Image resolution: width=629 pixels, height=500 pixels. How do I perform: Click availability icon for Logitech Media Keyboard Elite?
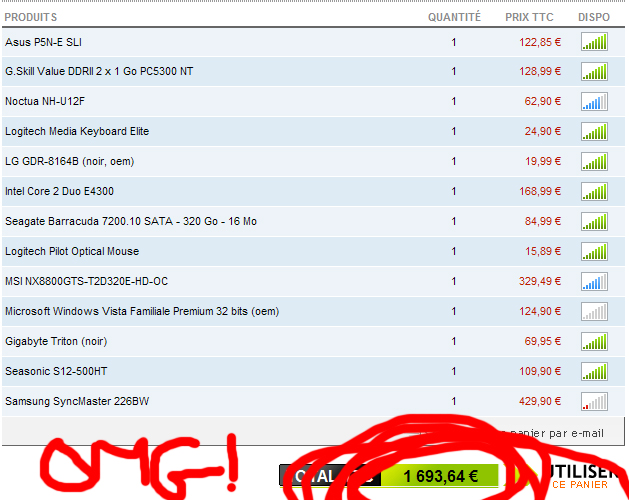[594, 132]
